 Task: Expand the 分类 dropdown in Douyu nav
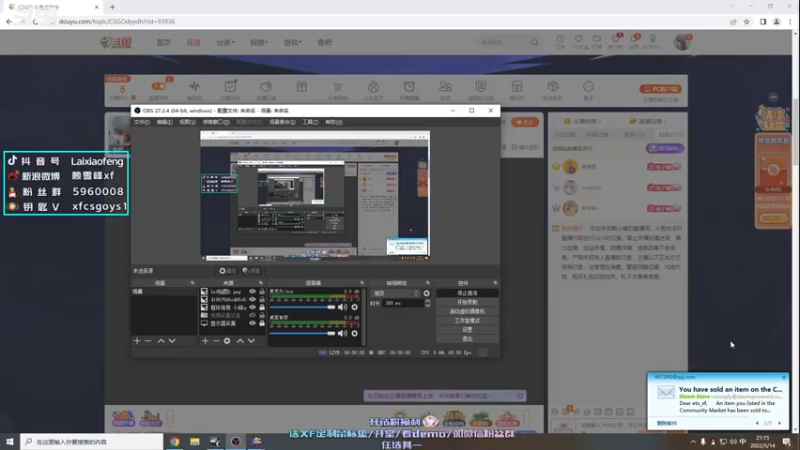[x=225, y=43]
